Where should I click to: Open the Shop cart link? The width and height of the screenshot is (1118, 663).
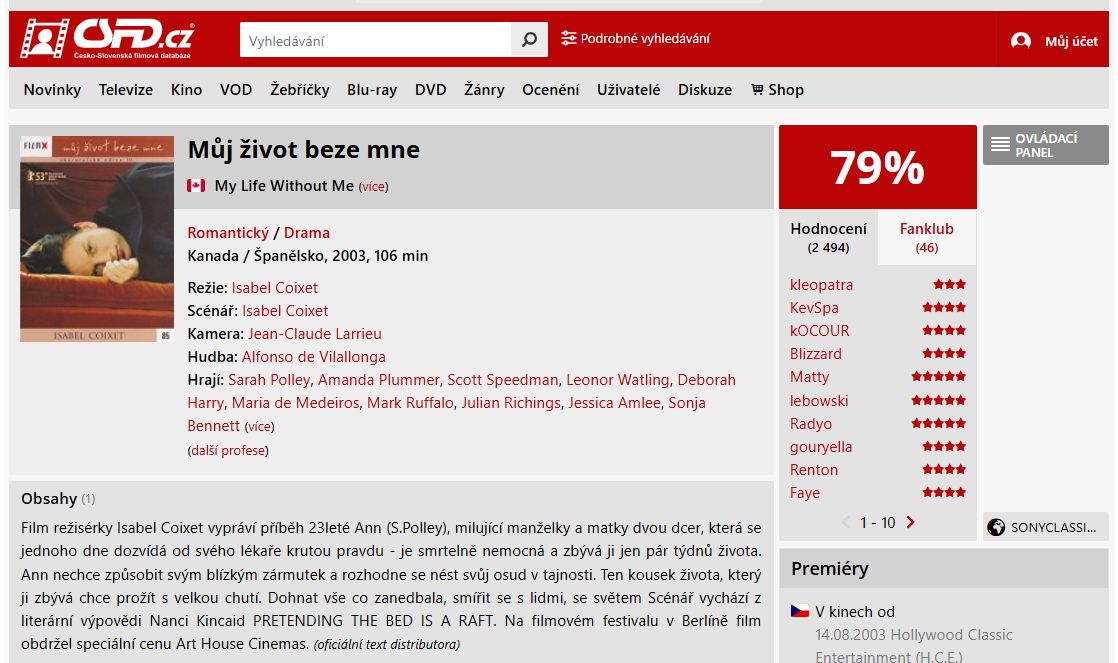tap(777, 90)
